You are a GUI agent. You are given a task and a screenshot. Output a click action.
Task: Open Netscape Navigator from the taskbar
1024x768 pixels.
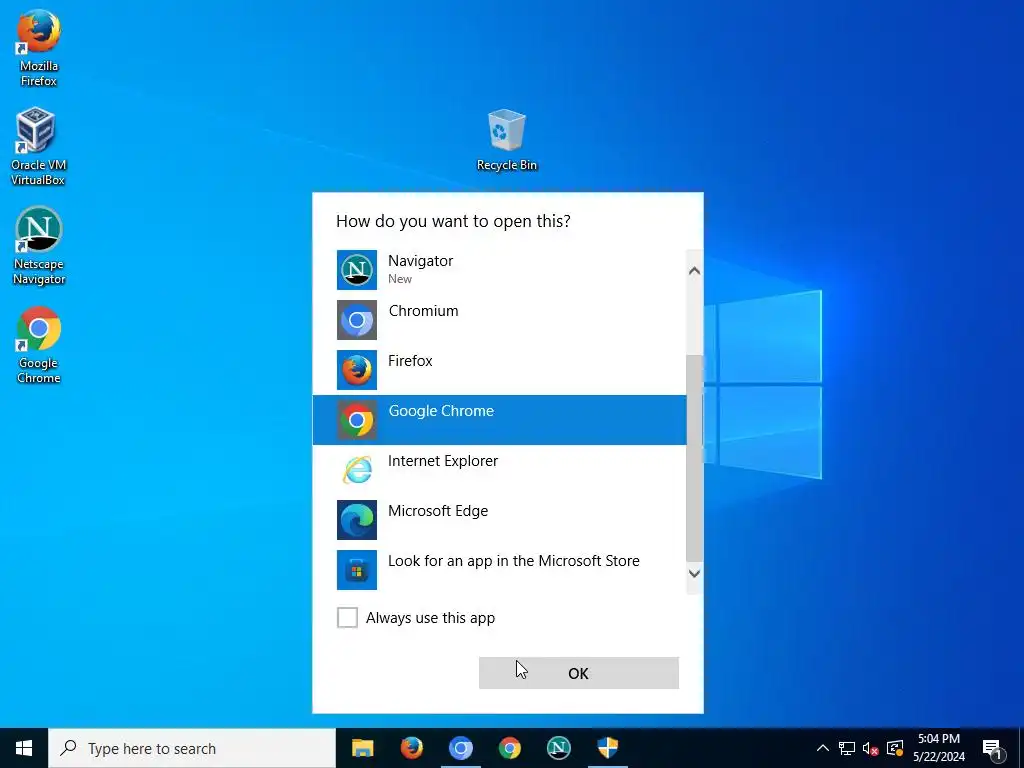[x=558, y=748]
